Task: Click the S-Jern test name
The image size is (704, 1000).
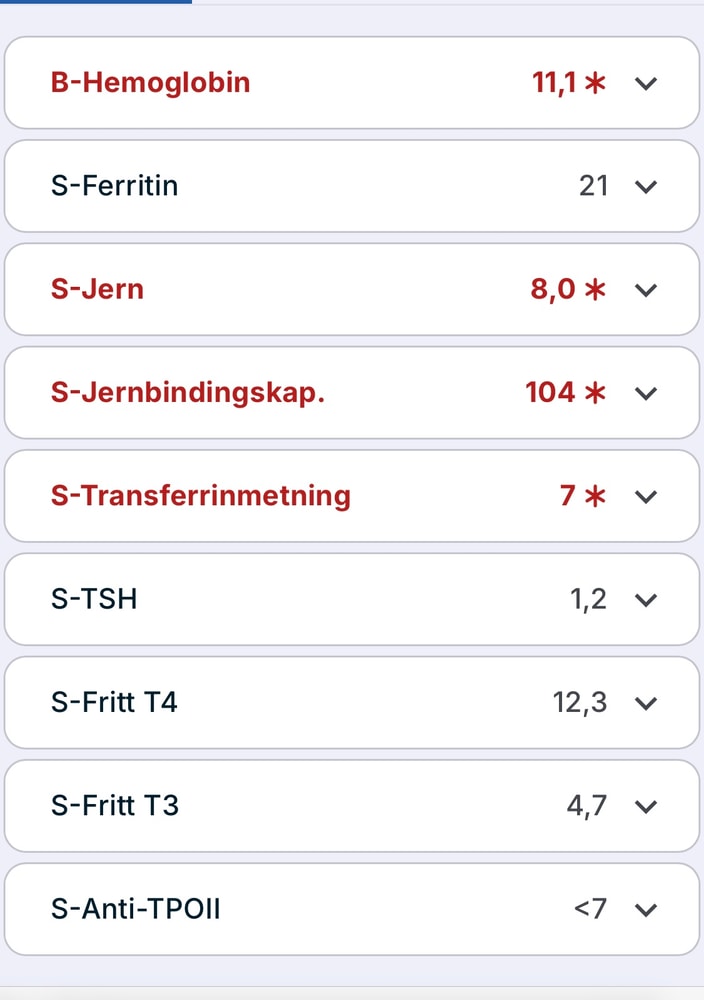Action: tap(97, 289)
